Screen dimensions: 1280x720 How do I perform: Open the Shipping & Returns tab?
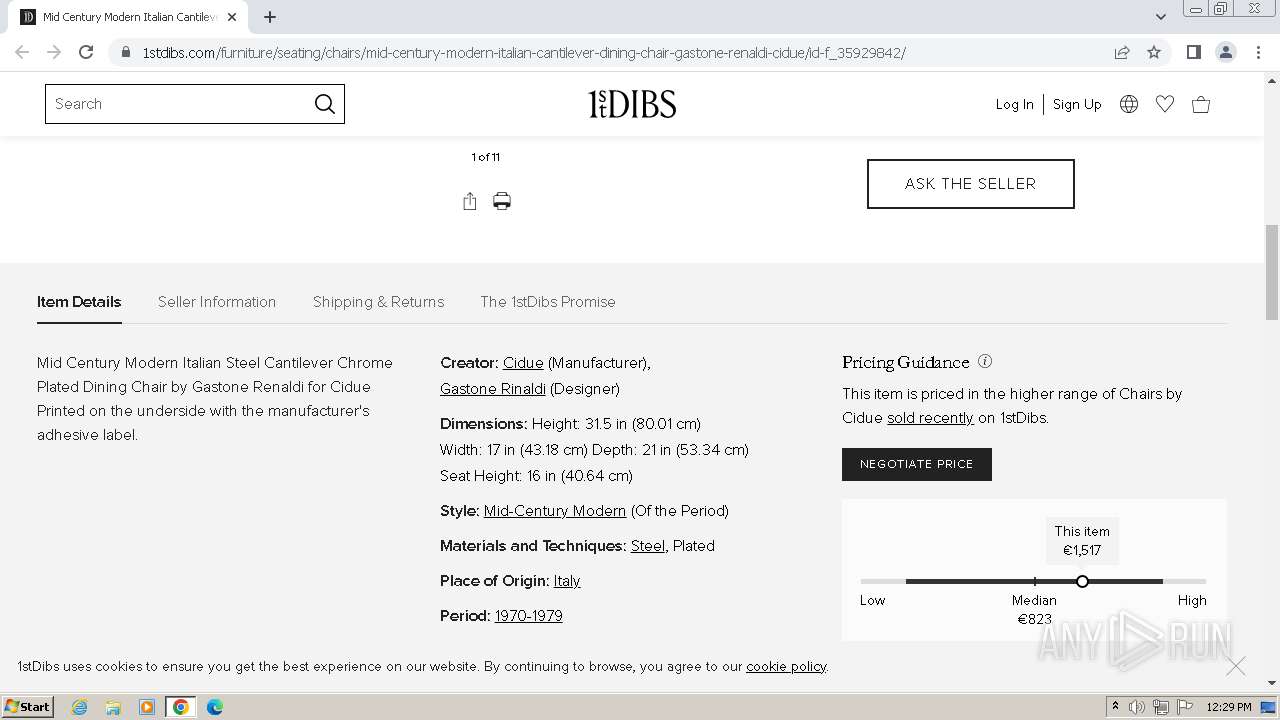pos(378,302)
